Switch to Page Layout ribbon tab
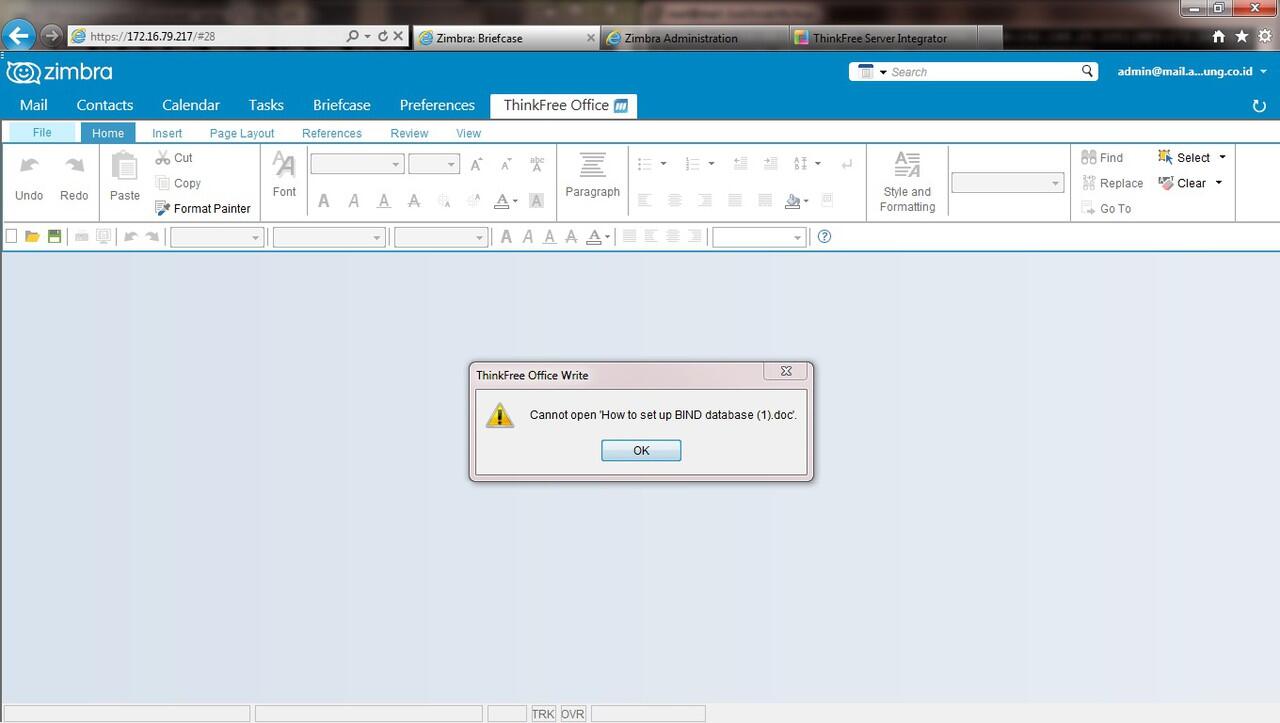 [242, 133]
